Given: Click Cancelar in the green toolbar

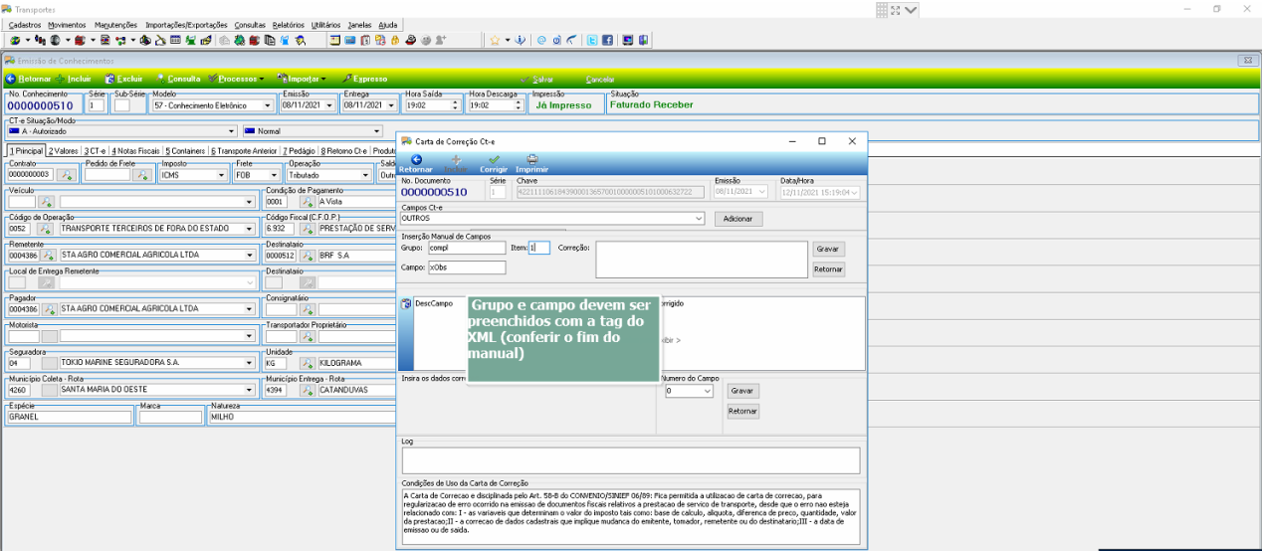Looking at the screenshot, I should (600, 78).
